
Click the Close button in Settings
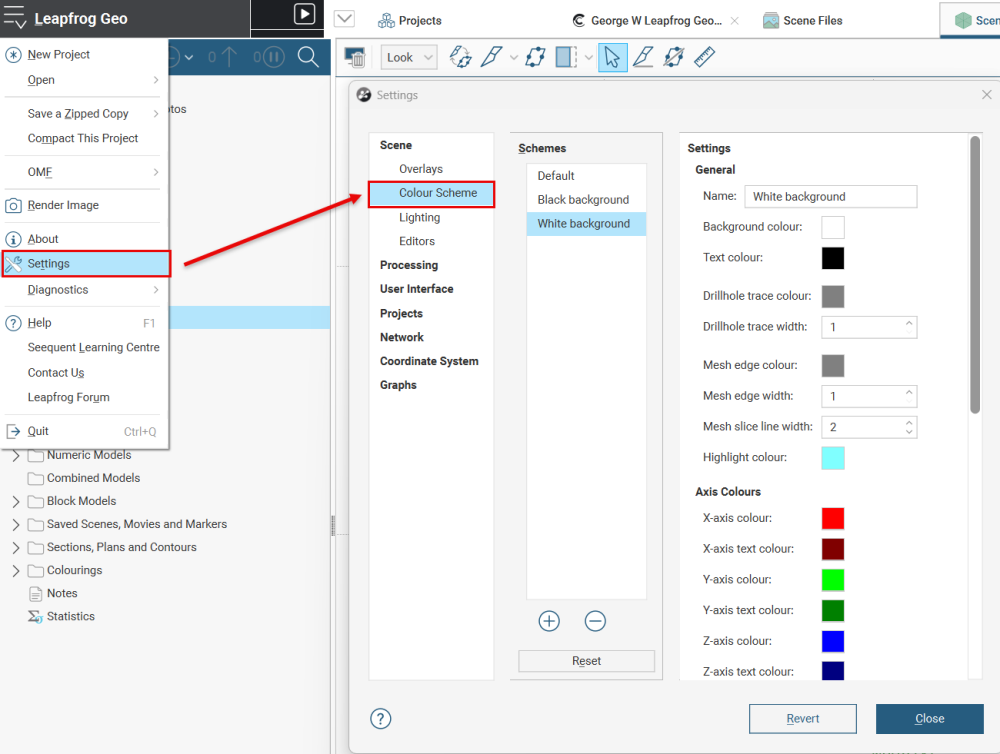(929, 719)
